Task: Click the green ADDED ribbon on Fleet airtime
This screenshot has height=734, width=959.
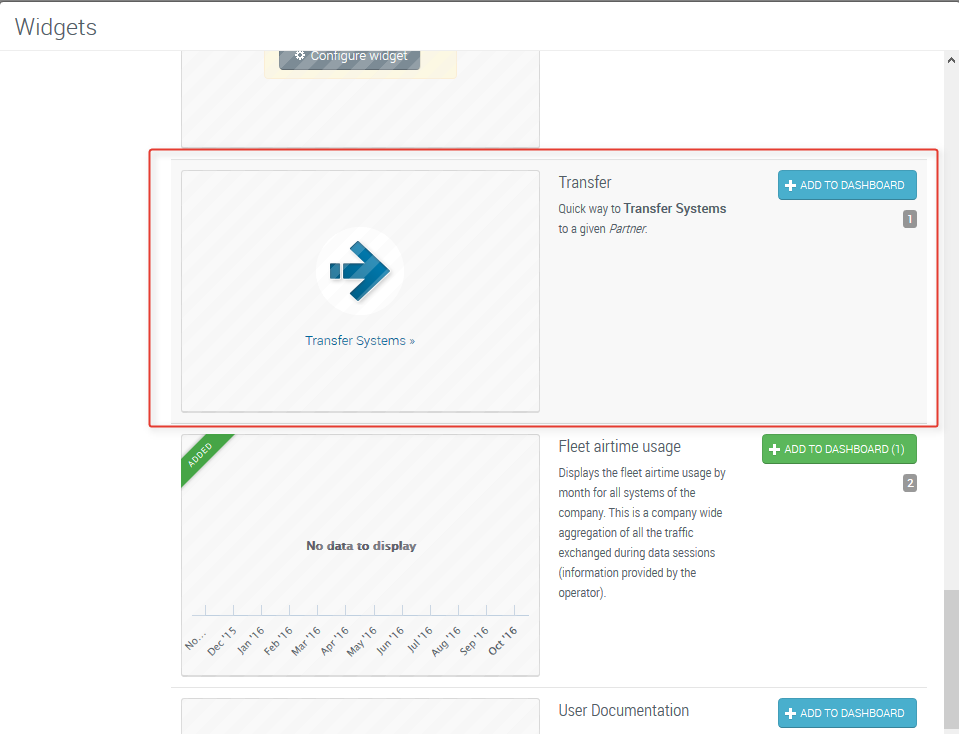Action: (x=202, y=455)
